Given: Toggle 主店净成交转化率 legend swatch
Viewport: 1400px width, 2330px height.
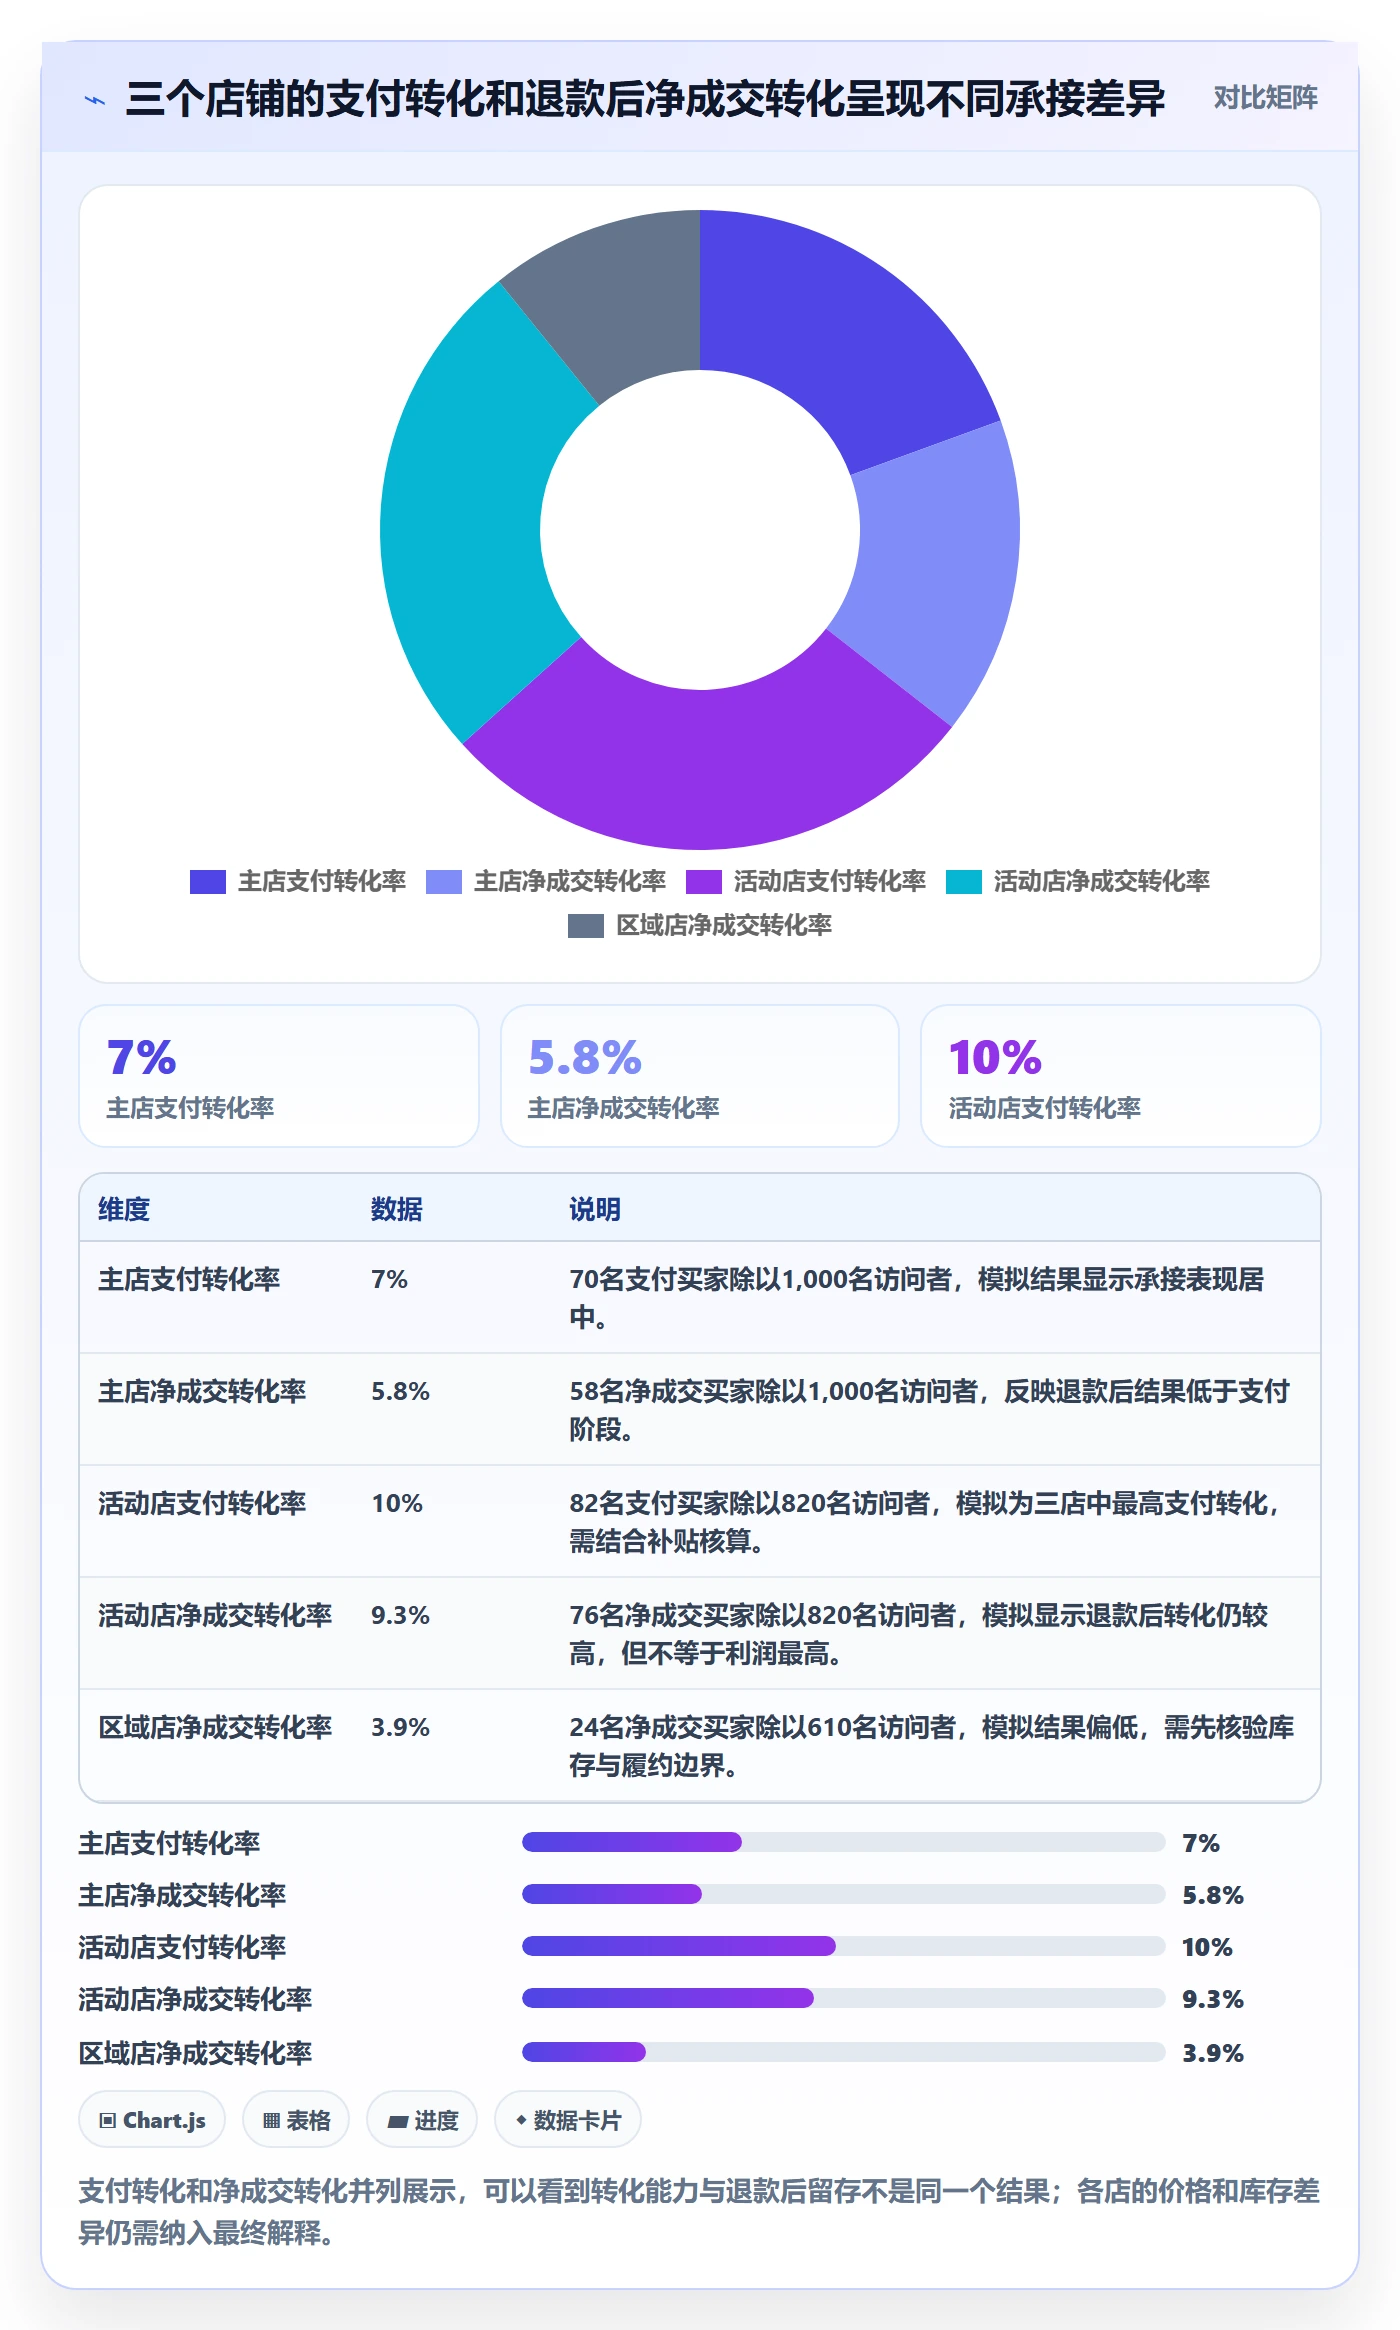Looking at the screenshot, I should pyautogui.click(x=444, y=882).
